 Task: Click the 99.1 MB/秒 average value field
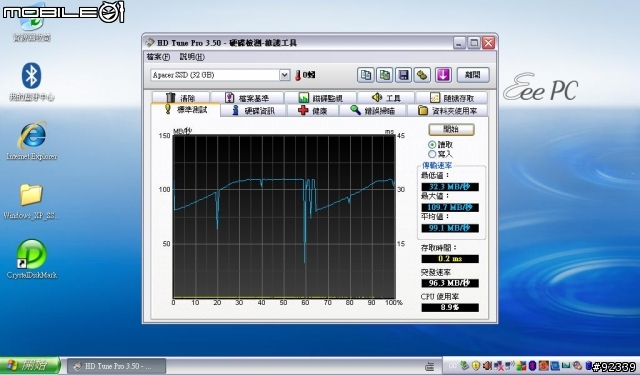coord(450,228)
